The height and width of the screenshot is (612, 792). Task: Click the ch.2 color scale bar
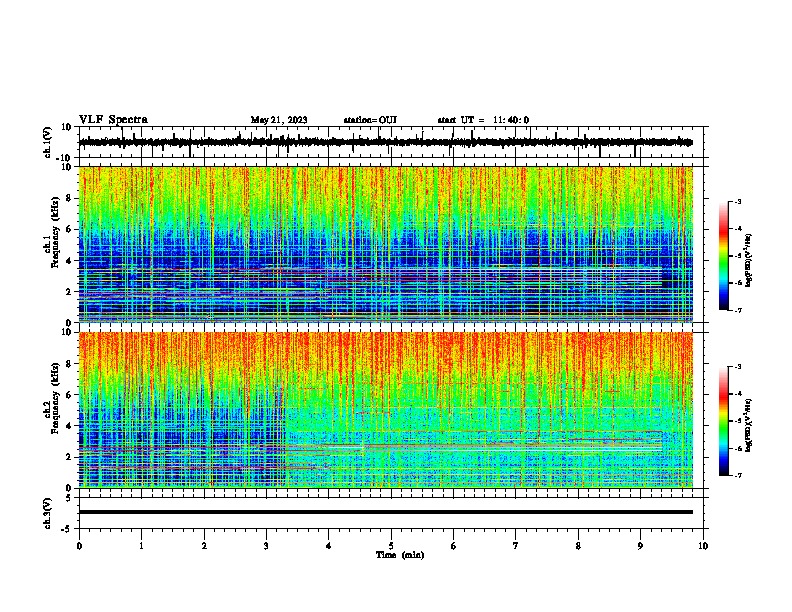(x=724, y=421)
